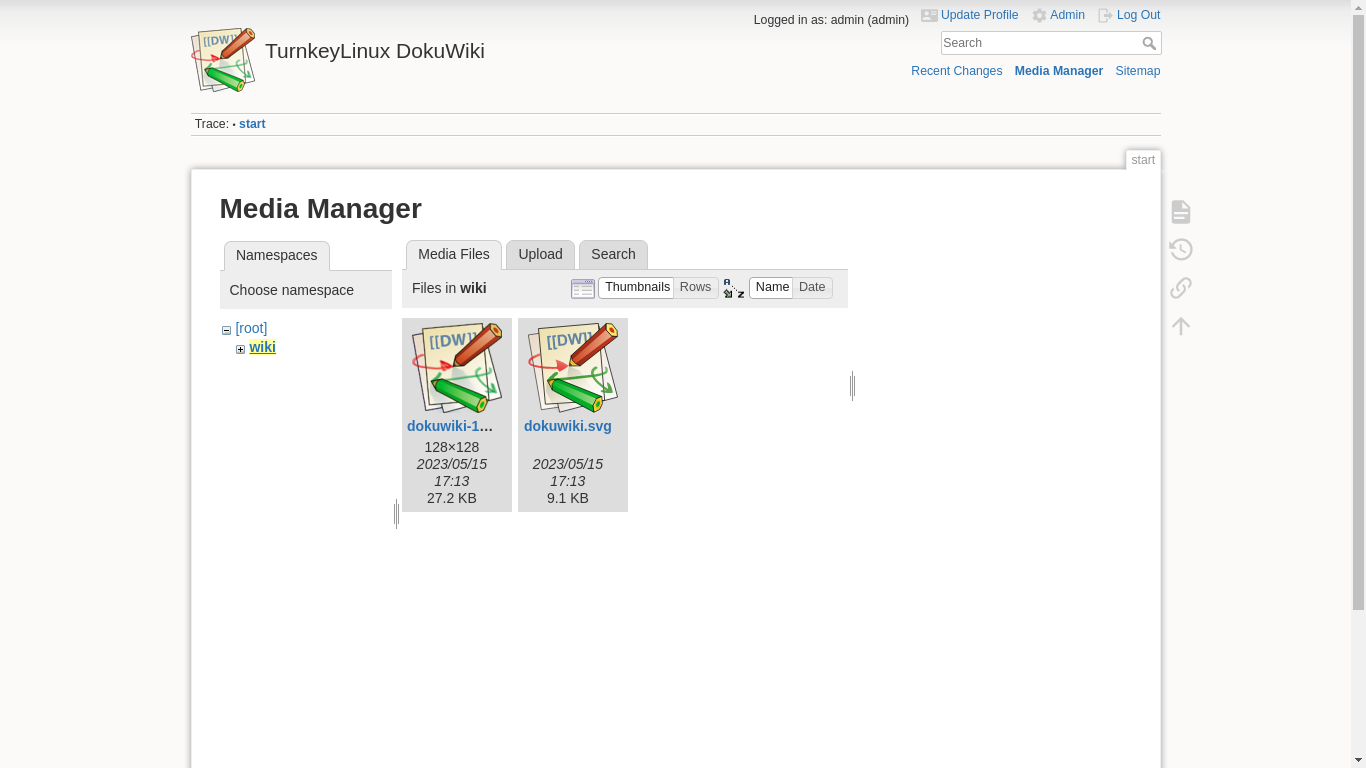Screen dimensions: 1366x768
Task: Switch file view to Rows
Action: click(x=695, y=288)
